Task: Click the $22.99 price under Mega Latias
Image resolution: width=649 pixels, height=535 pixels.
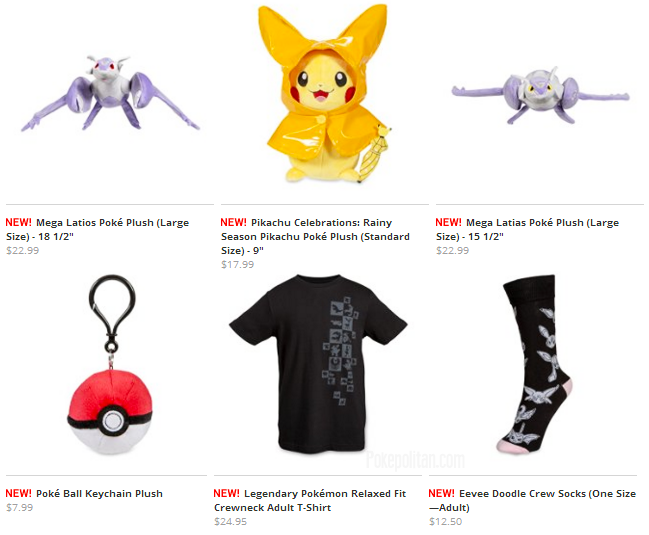Action: [452, 250]
